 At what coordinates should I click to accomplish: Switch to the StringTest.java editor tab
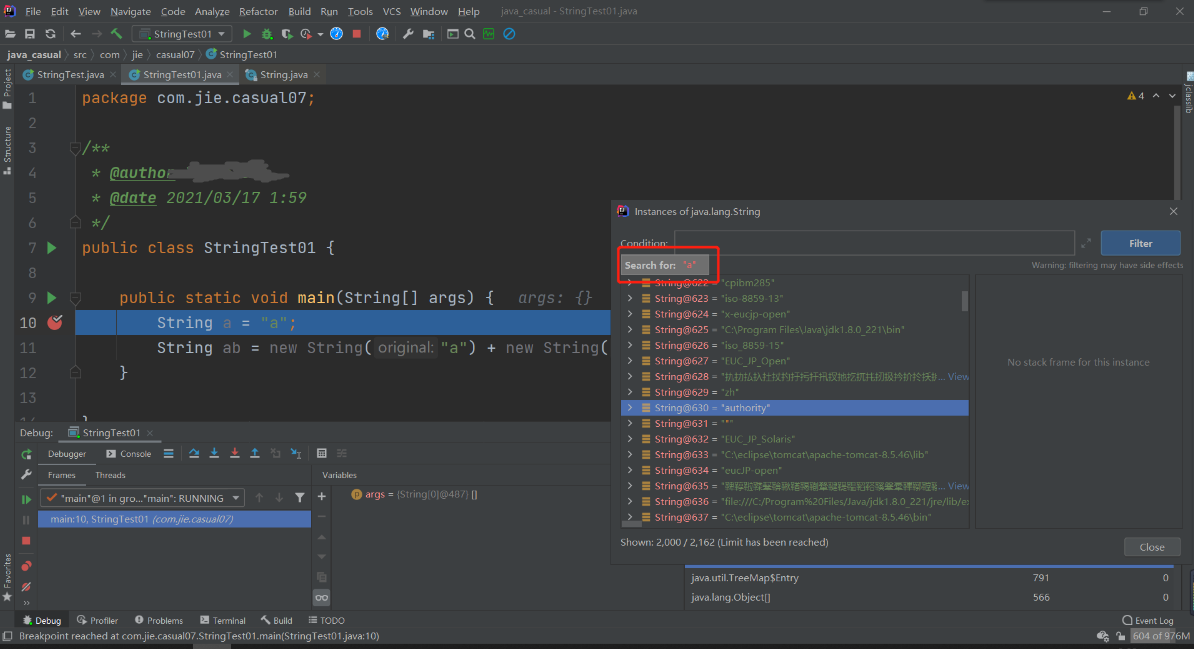69,75
